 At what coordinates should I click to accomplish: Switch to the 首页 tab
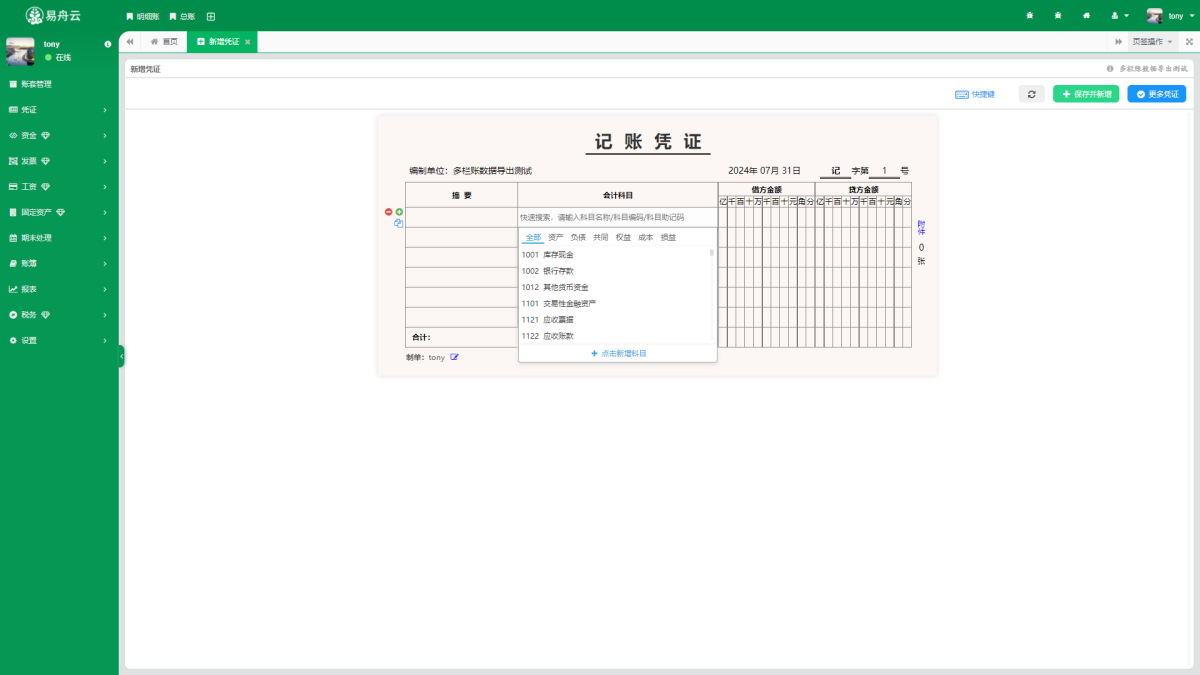[164, 41]
